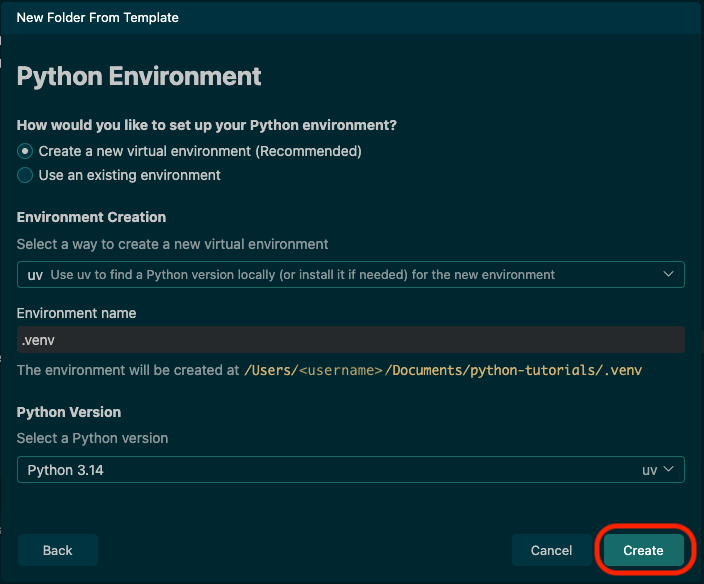Click the Create button

click(x=643, y=550)
